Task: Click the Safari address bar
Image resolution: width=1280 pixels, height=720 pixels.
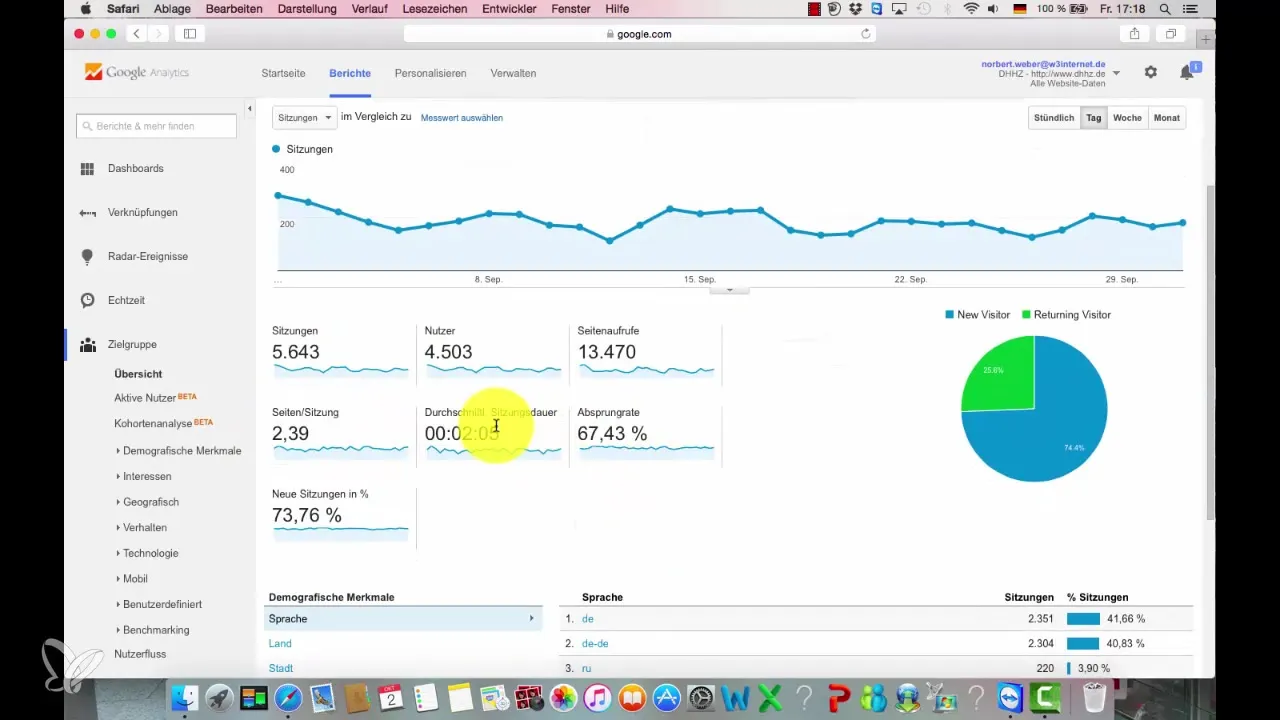Action: coord(639,34)
